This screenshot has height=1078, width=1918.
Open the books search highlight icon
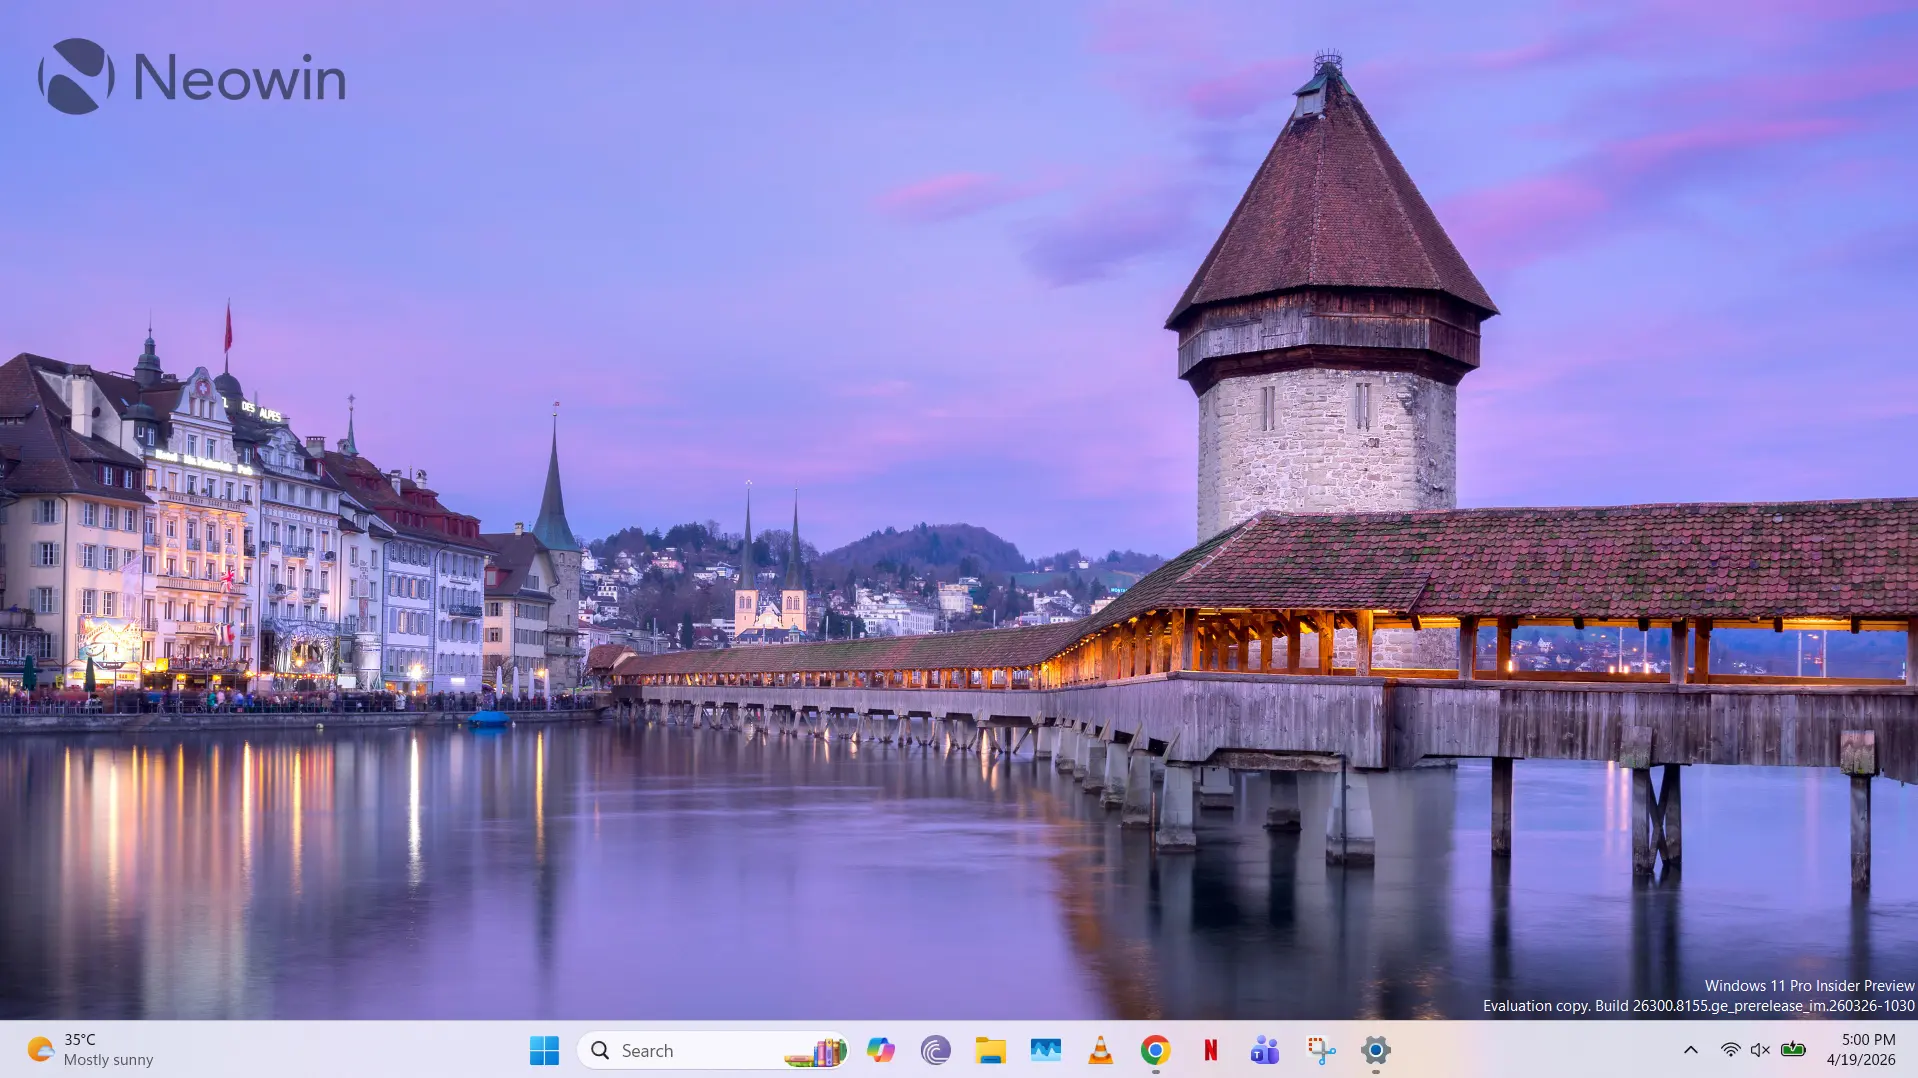(816, 1051)
